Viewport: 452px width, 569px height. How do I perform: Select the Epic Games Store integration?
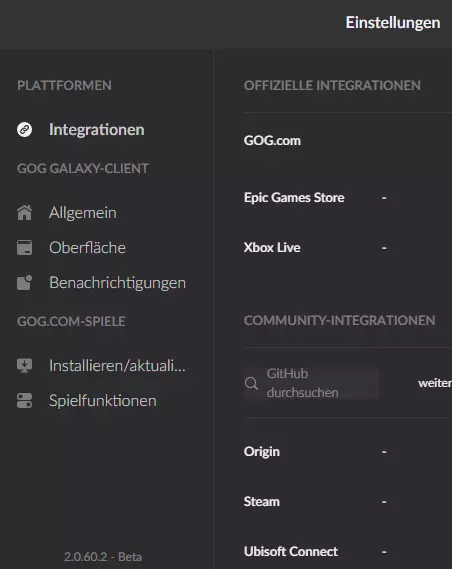(x=294, y=197)
